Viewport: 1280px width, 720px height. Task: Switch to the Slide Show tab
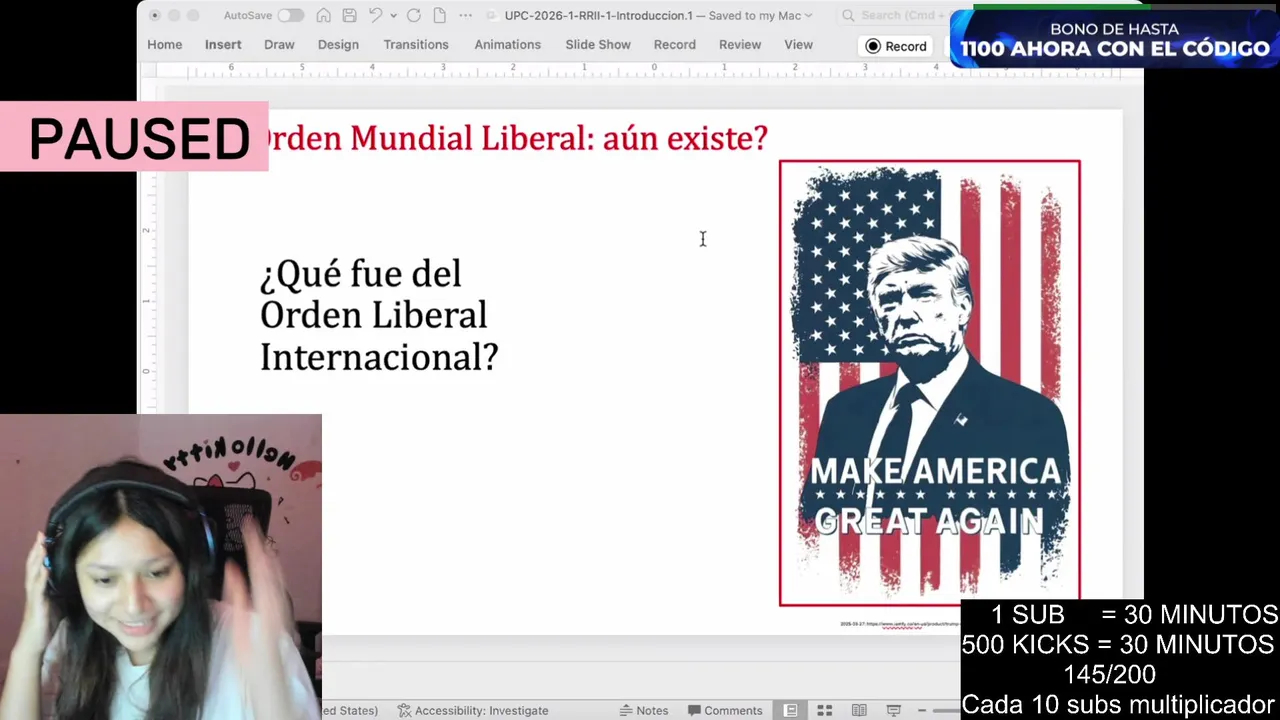[x=598, y=45]
